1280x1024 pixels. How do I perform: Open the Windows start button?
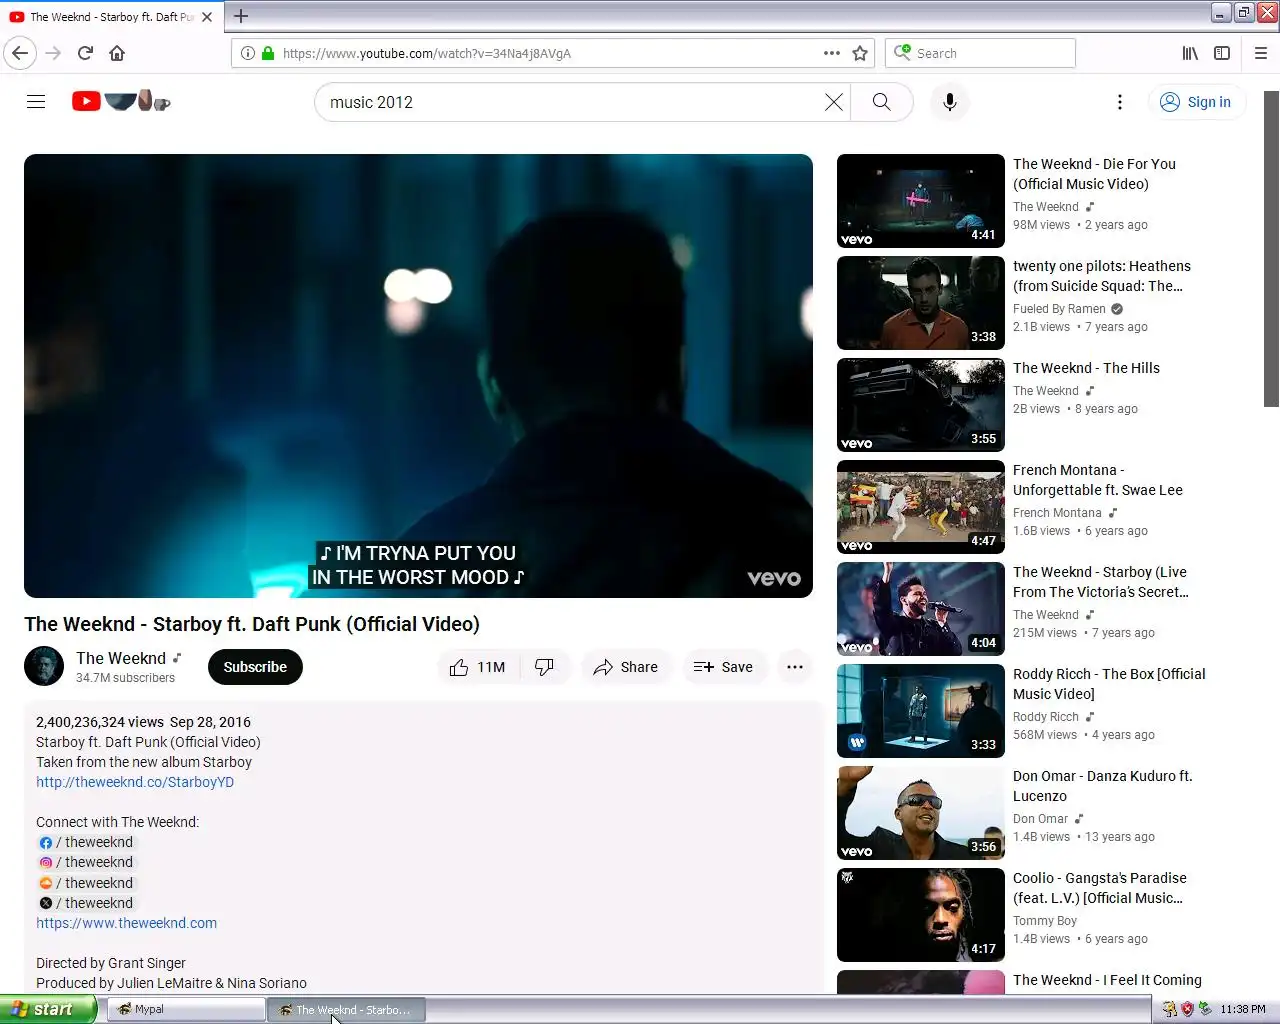[48, 1010]
